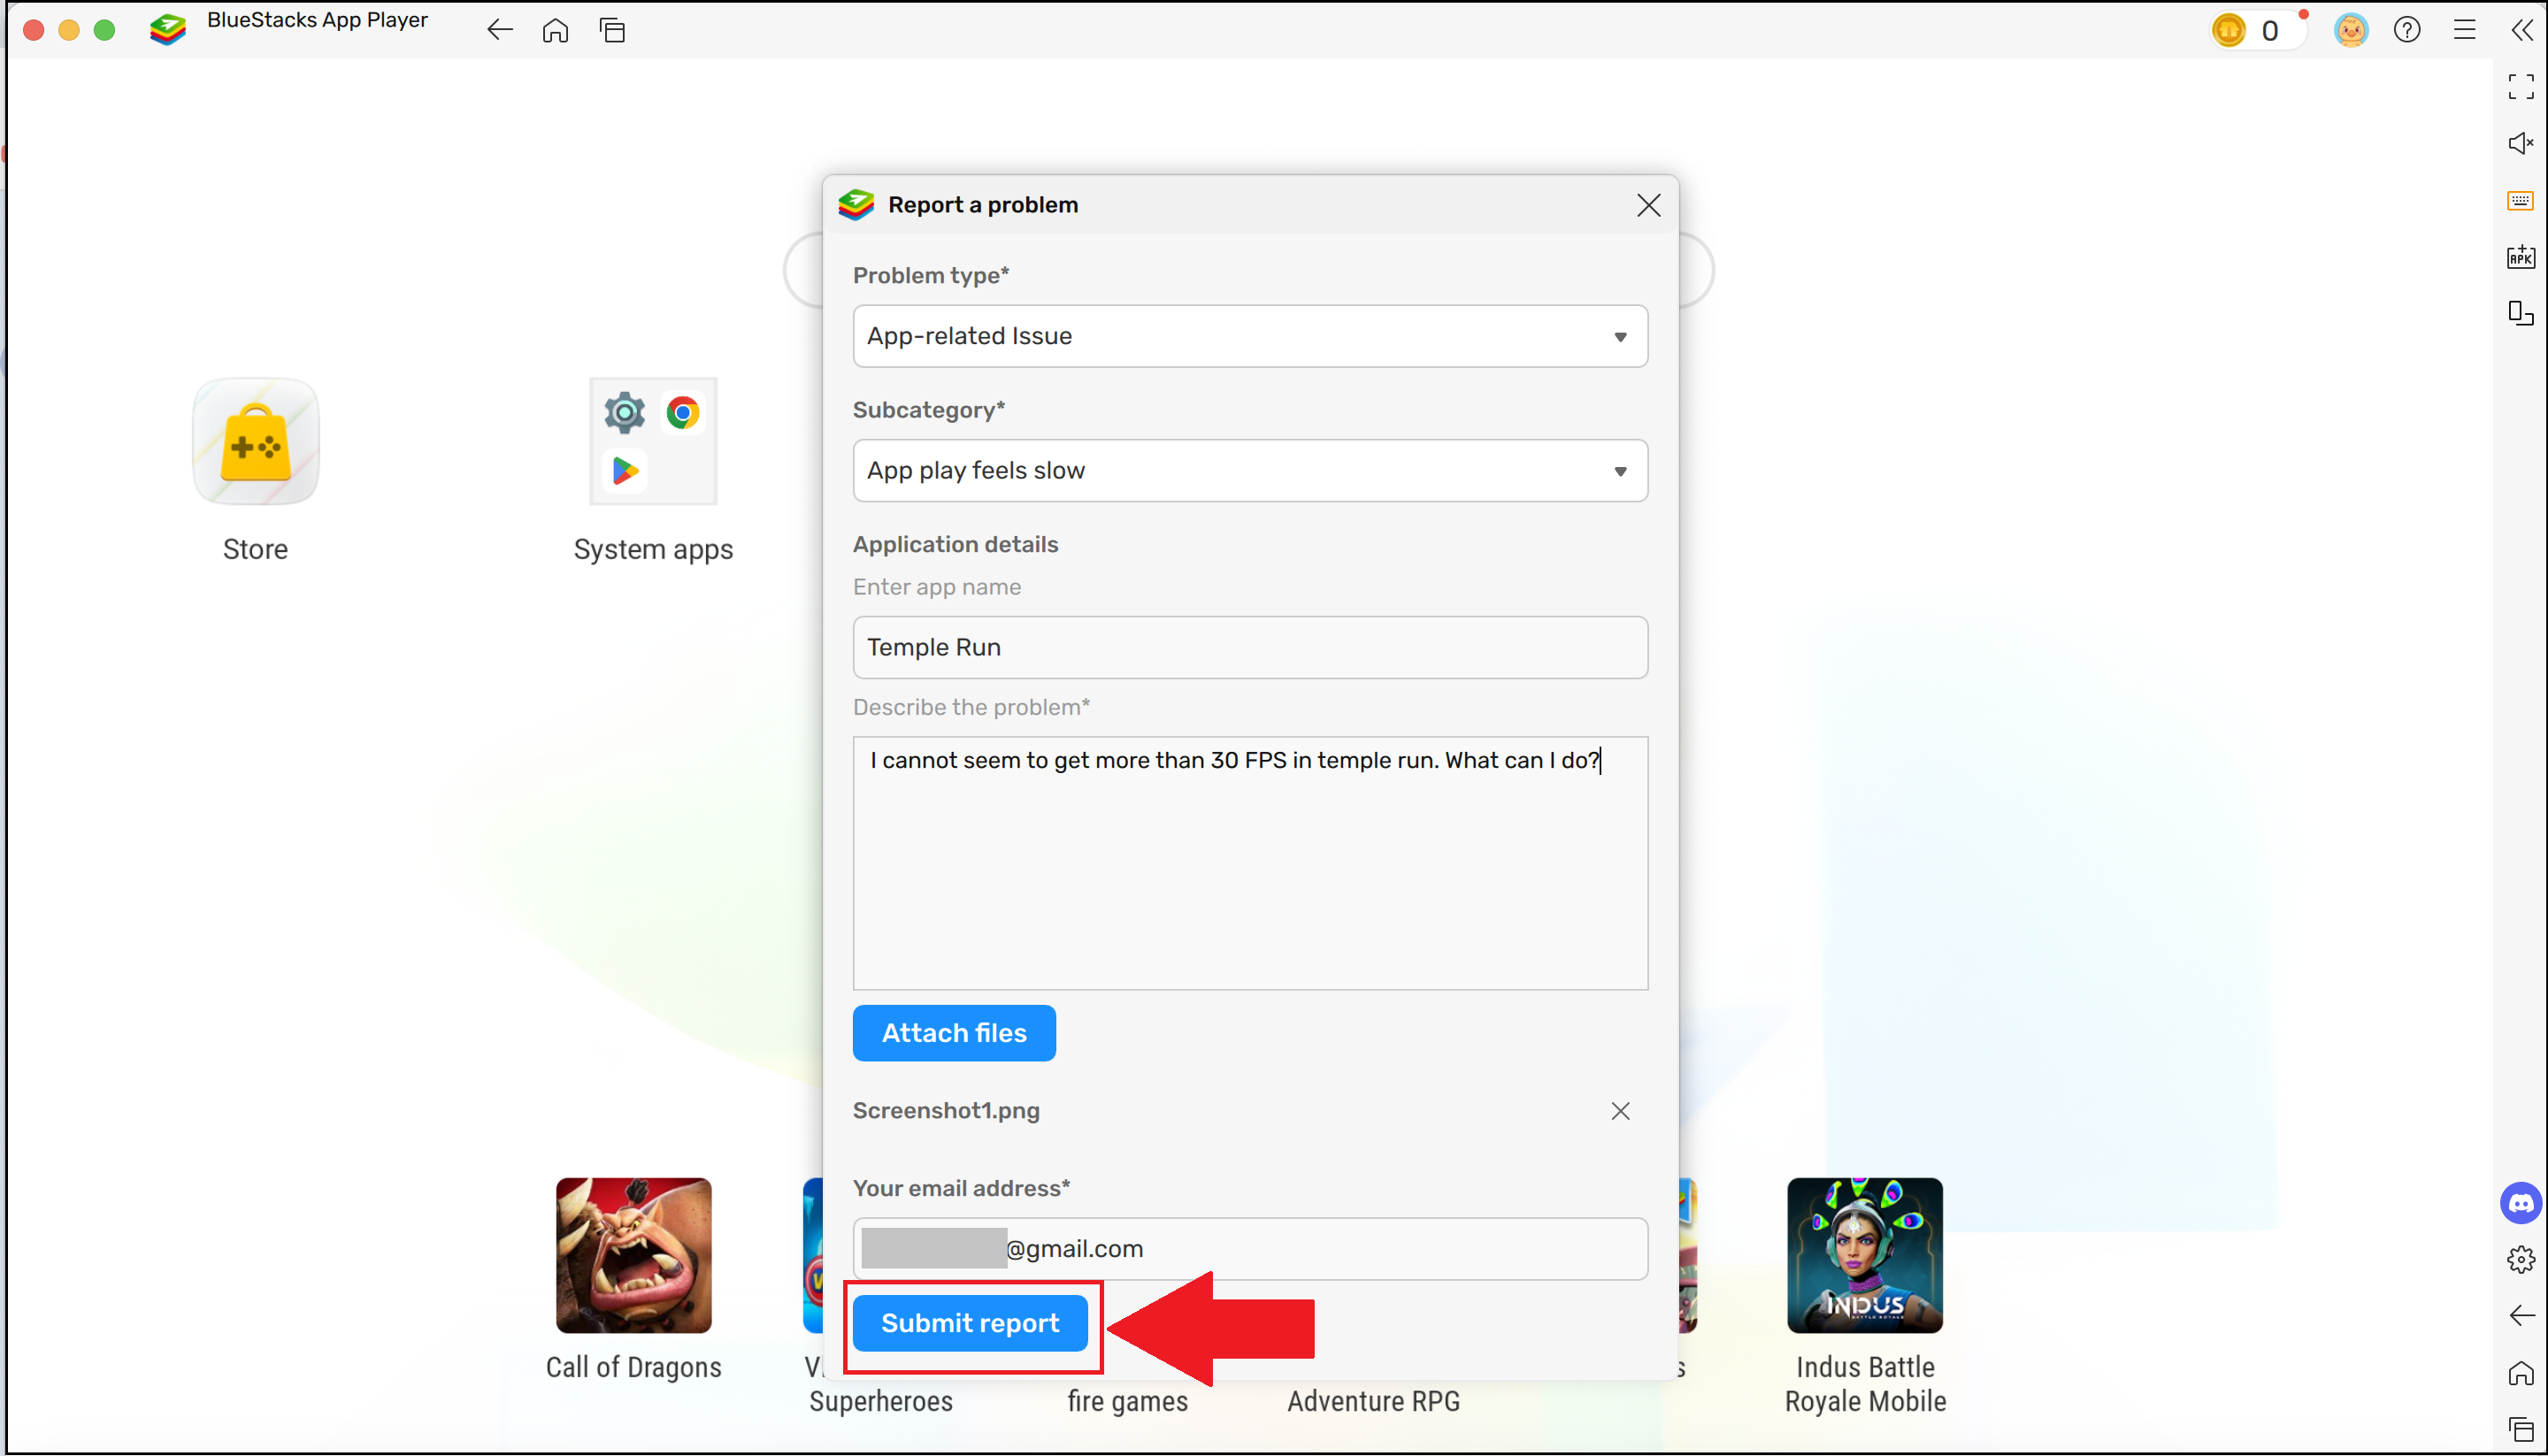
Task: Enter fullscreen mode from the sidebar
Action: (x=2521, y=87)
